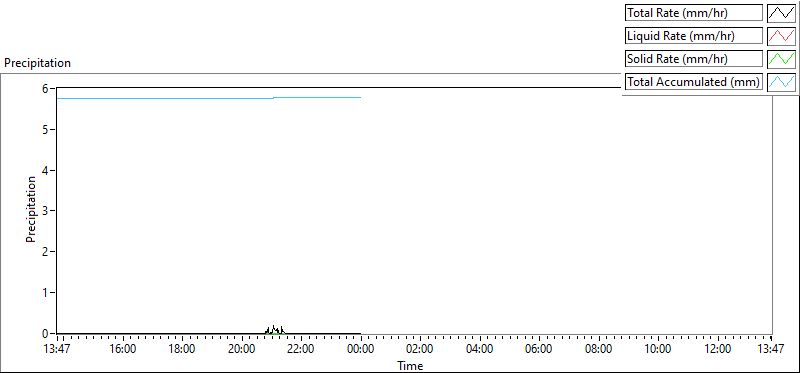
Task: Click the ending 13:47 time axis label
Action: click(771, 350)
